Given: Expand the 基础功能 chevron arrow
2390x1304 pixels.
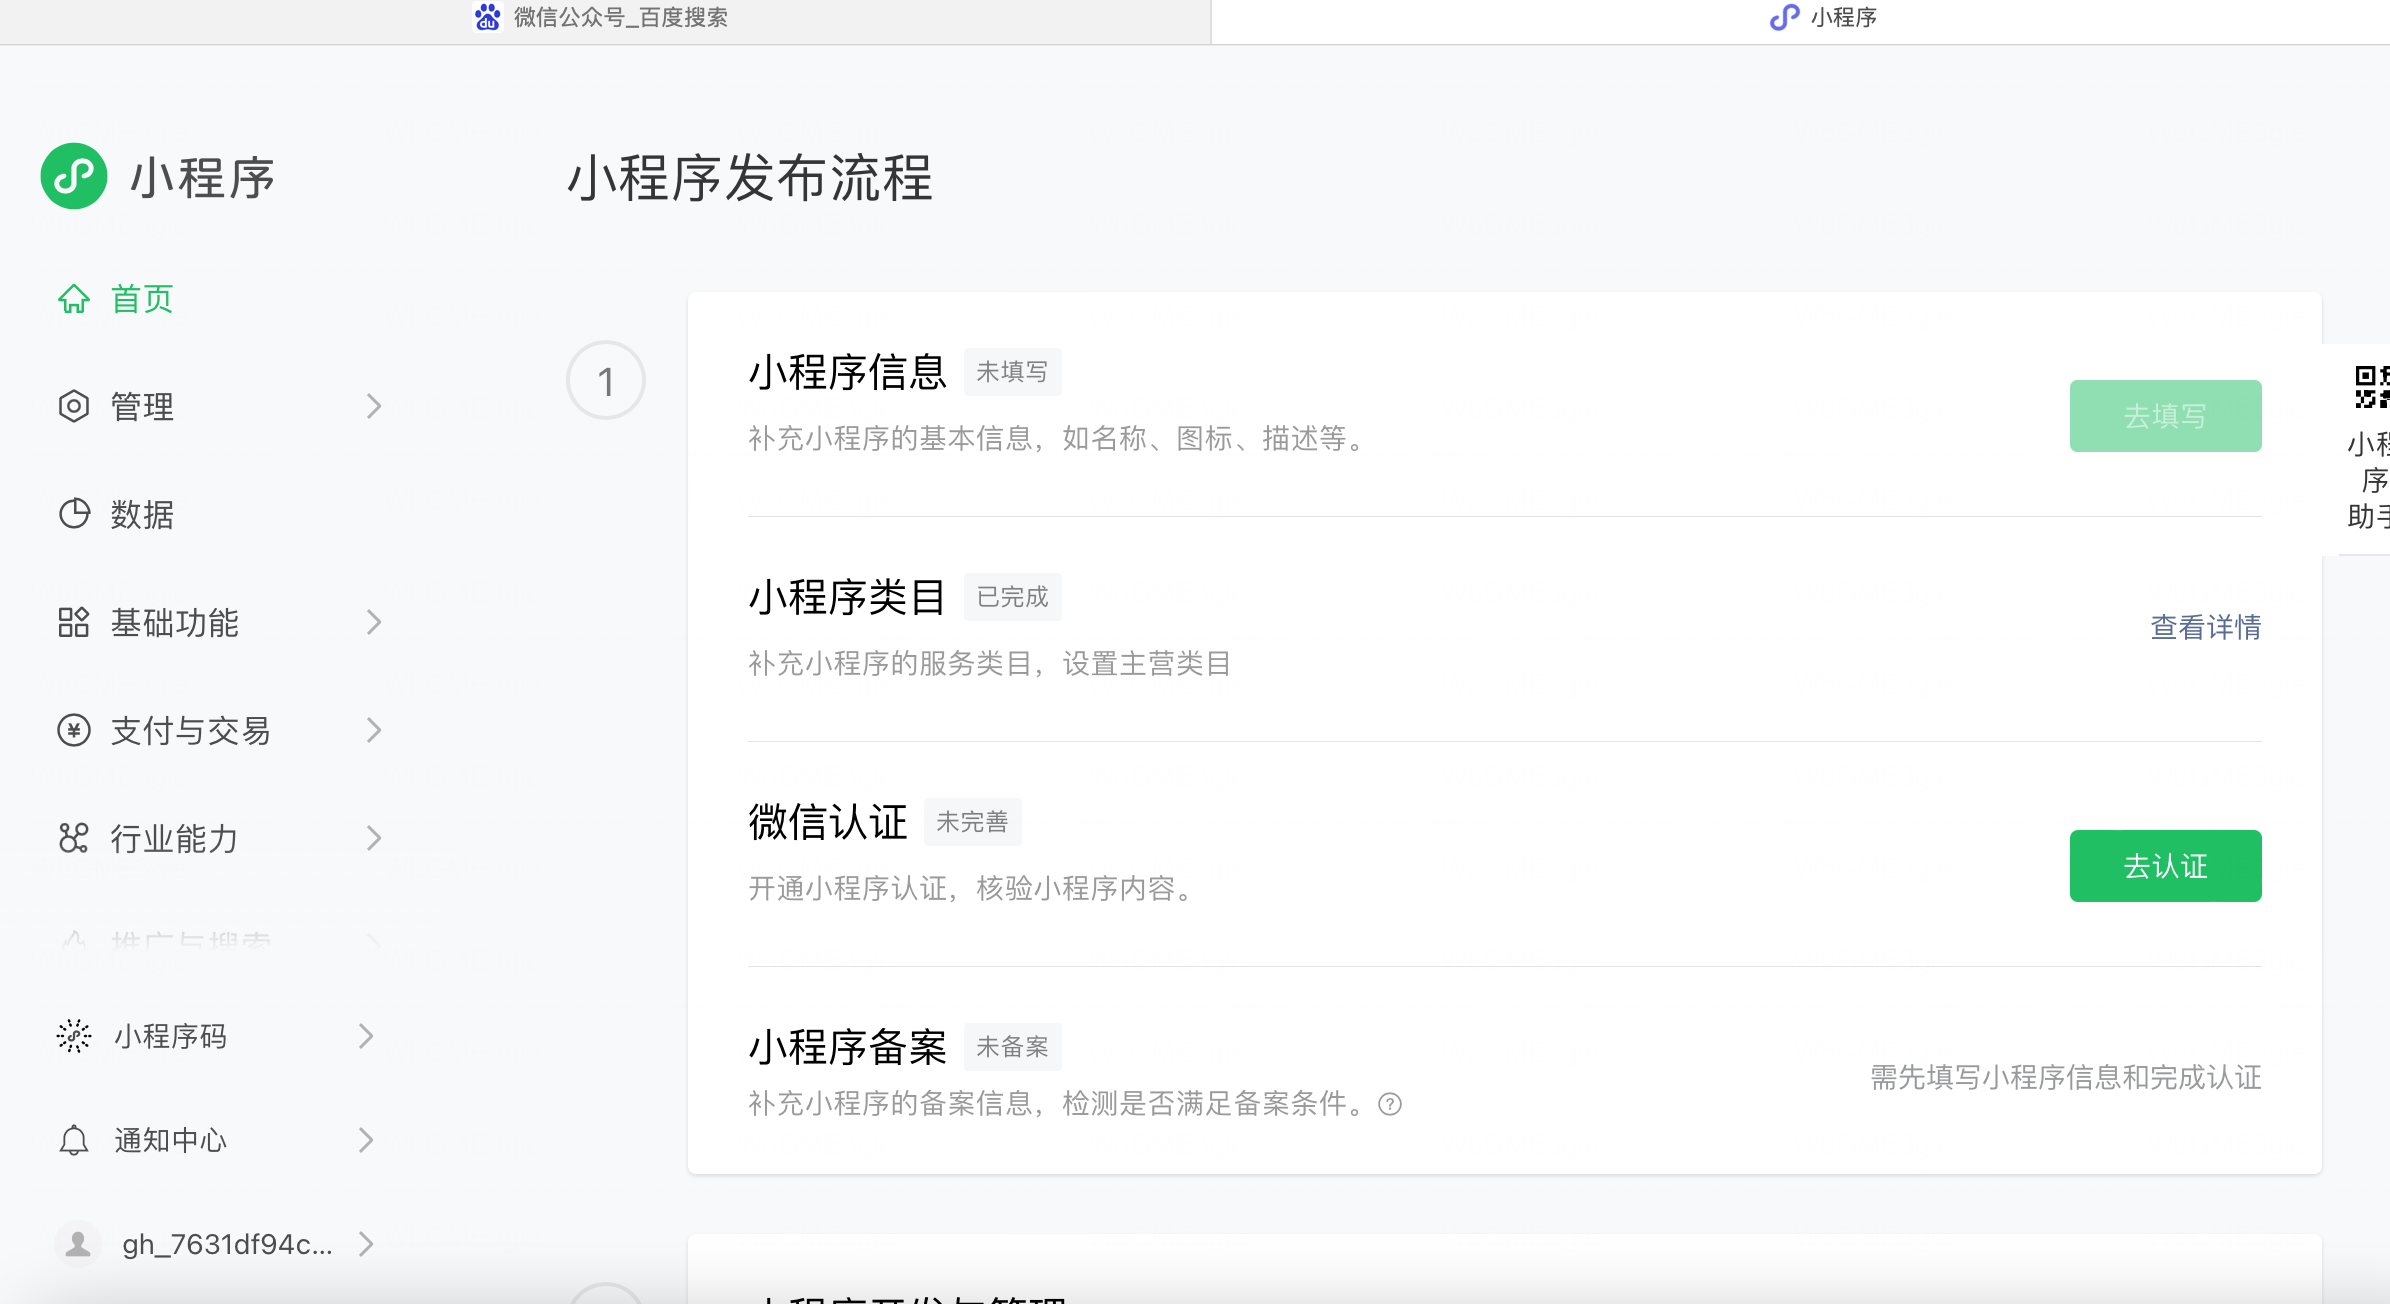Looking at the screenshot, I should pos(374,622).
